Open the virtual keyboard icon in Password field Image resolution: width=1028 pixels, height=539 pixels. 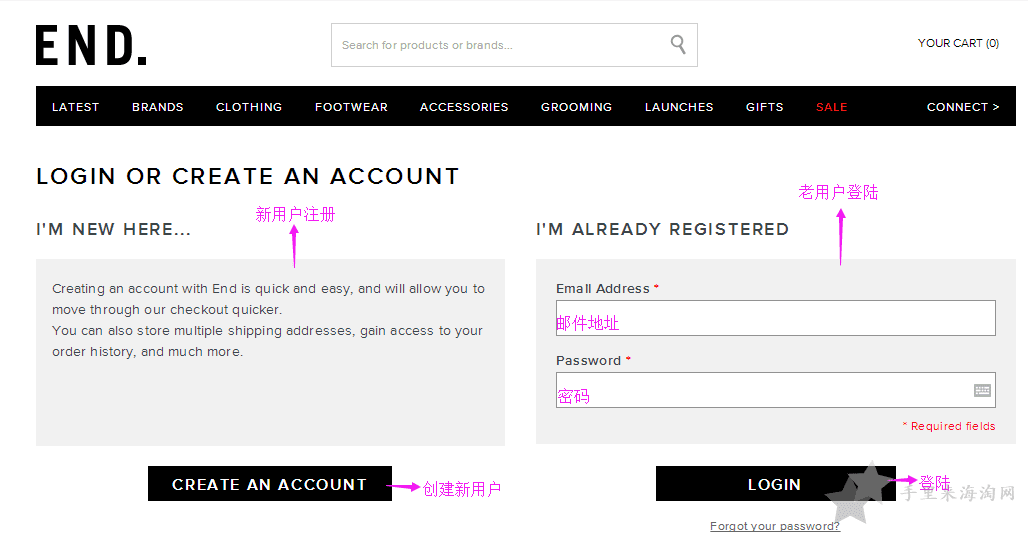982,391
